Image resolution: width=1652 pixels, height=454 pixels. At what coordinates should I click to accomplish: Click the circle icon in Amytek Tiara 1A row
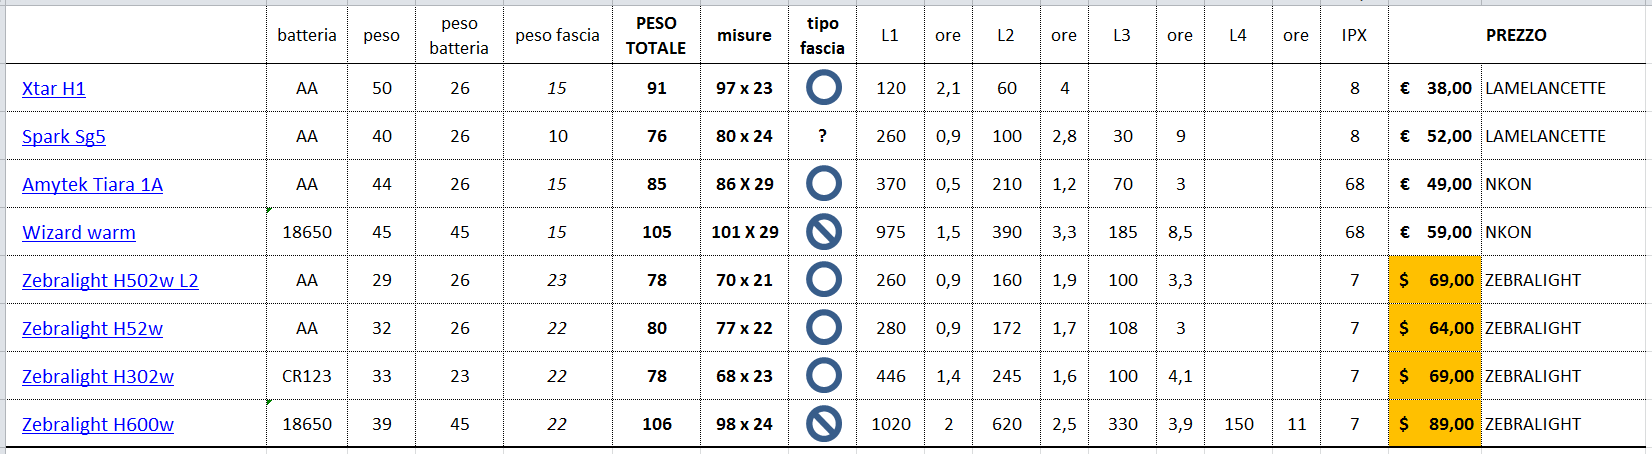point(823,184)
